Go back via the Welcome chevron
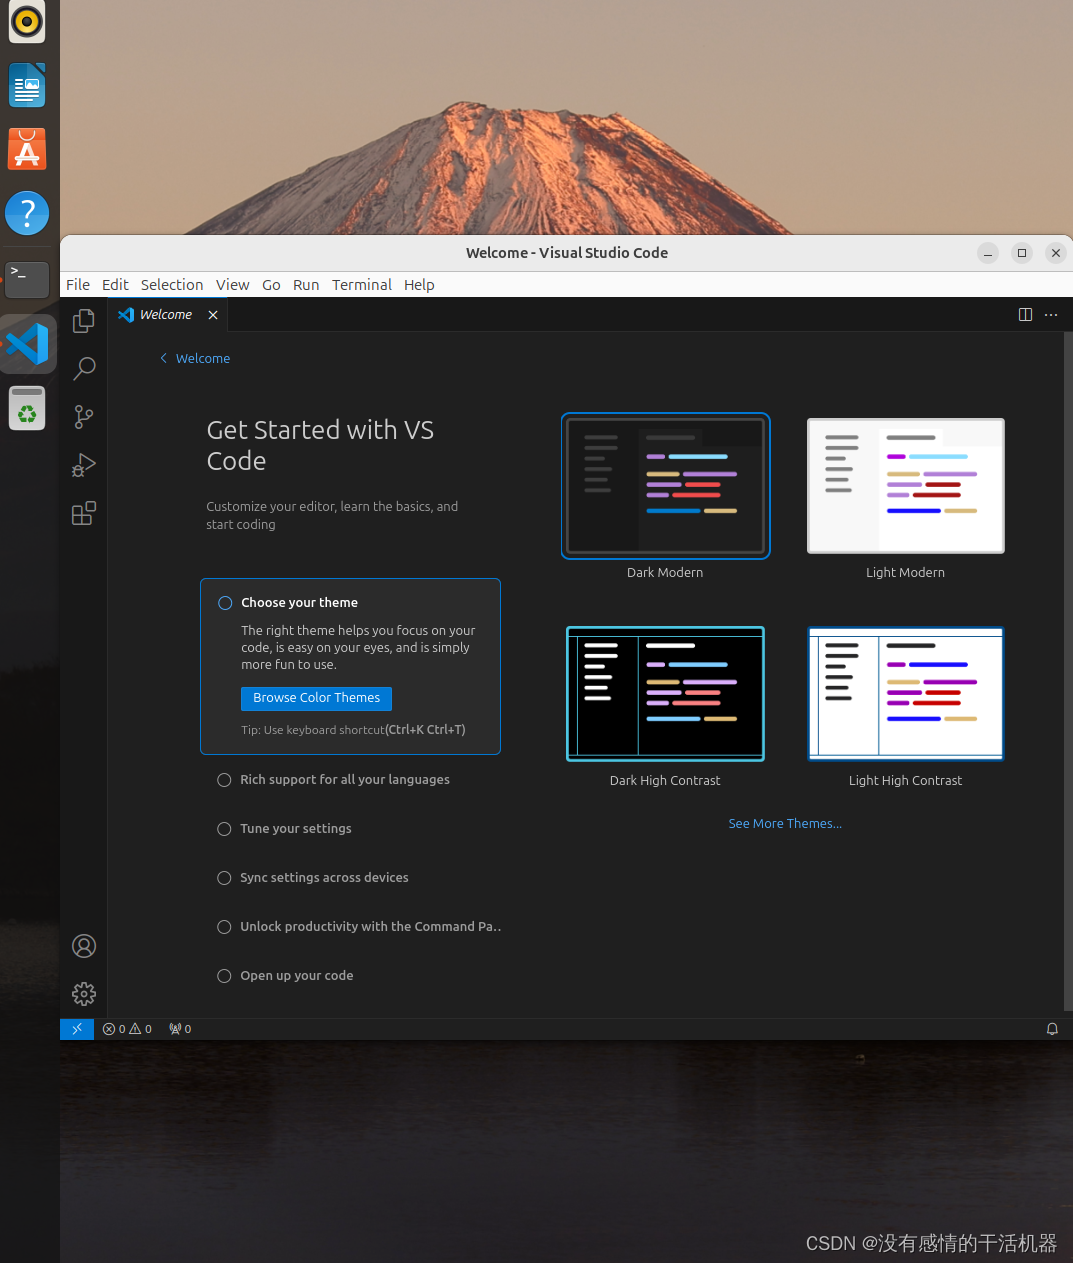The width and height of the screenshot is (1073, 1263). point(164,358)
